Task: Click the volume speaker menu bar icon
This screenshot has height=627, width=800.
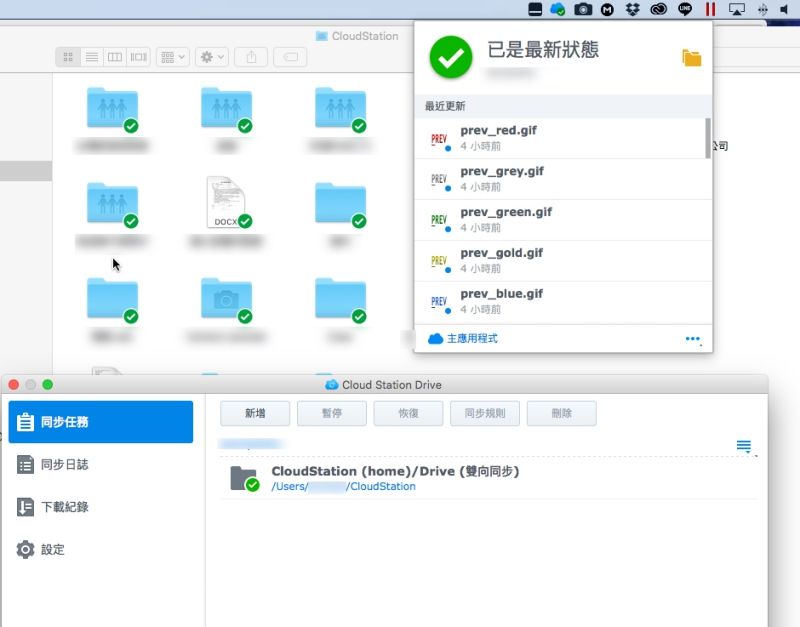Action: (x=785, y=9)
